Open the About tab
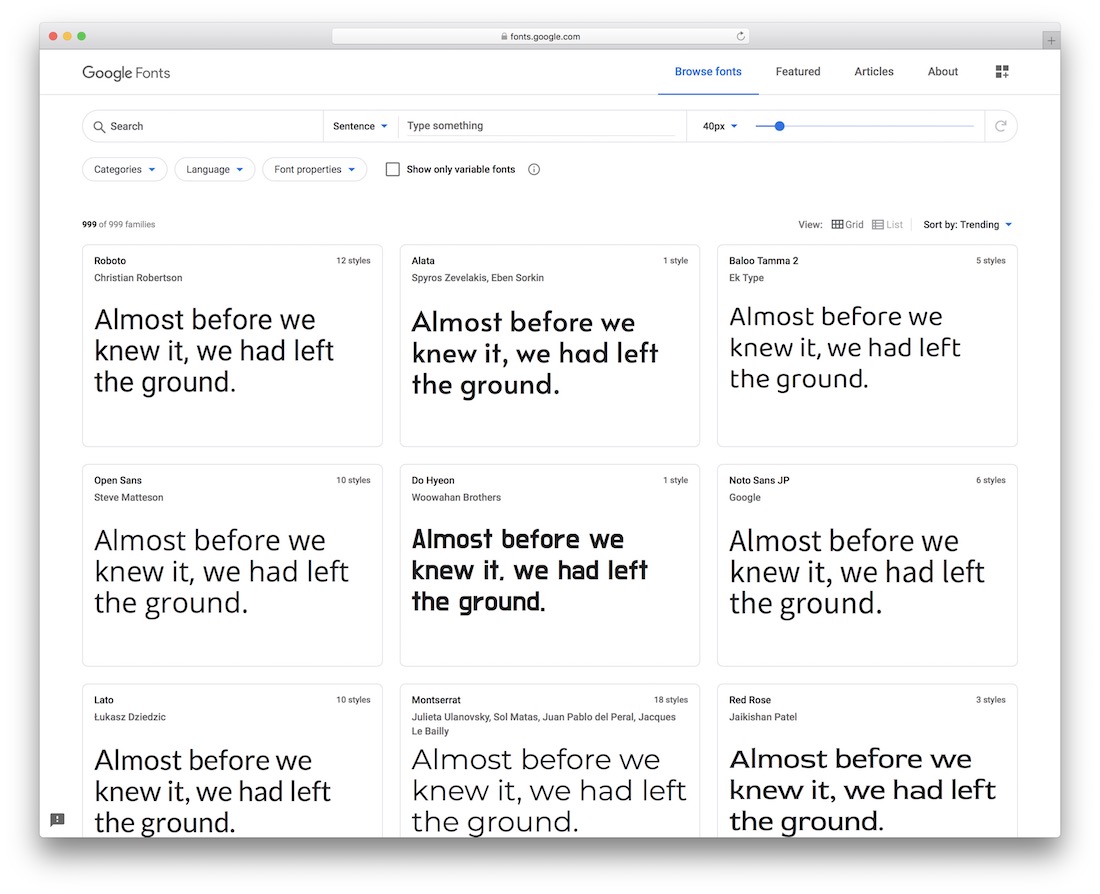1100x894 pixels. (943, 72)
